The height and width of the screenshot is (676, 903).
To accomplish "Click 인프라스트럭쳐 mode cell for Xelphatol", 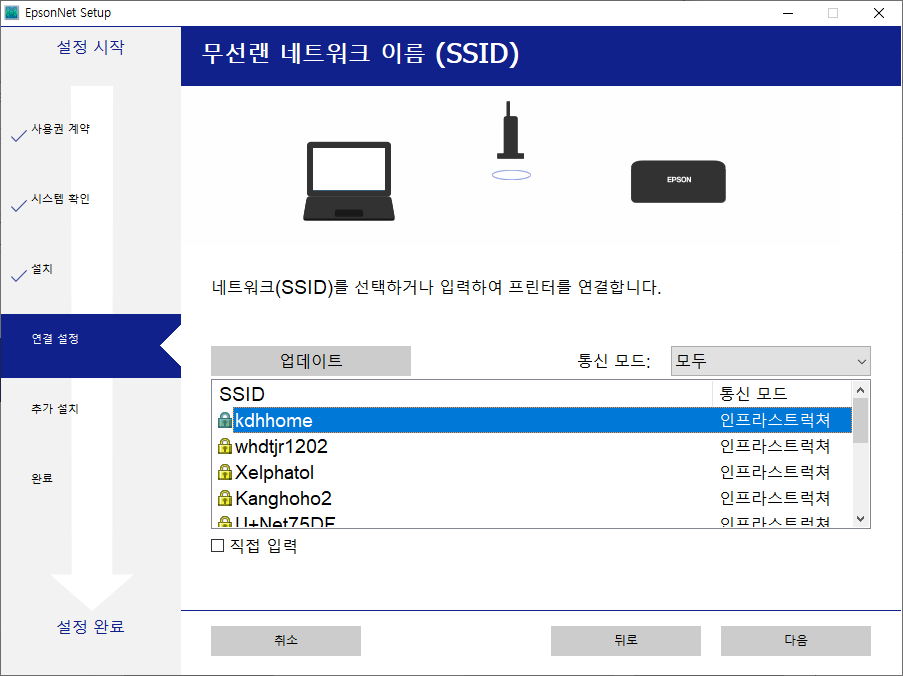I will [x=775, y=472].
